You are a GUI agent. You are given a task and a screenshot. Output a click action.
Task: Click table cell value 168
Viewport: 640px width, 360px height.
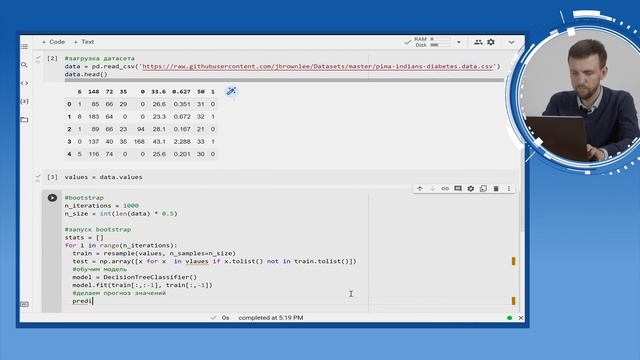(139, 142)
